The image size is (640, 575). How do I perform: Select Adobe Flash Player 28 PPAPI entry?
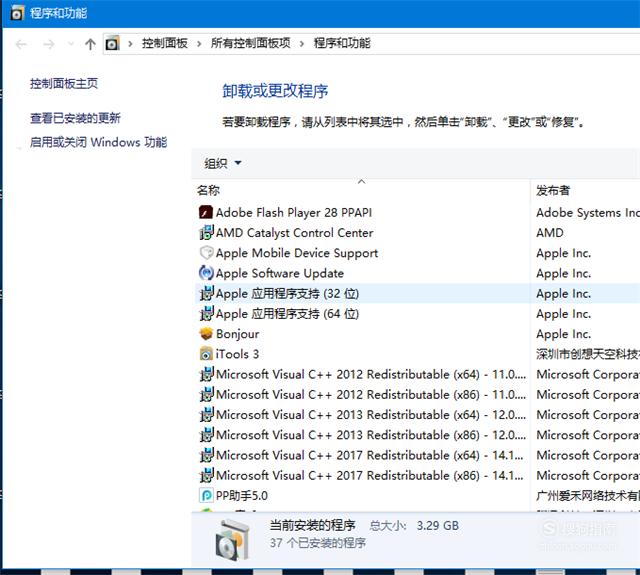click(x=294, y=212)
